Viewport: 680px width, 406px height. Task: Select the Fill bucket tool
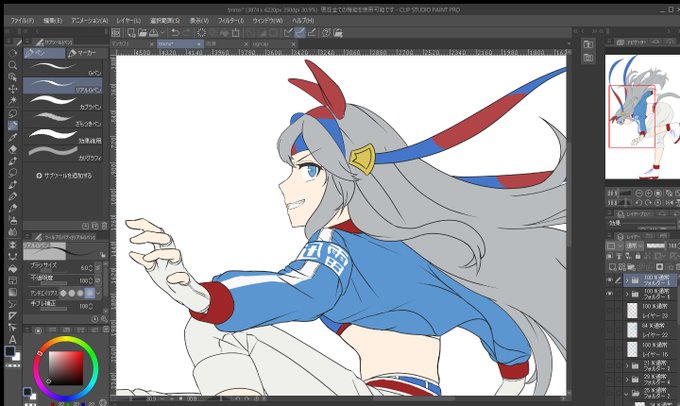[x=13, y=268]
